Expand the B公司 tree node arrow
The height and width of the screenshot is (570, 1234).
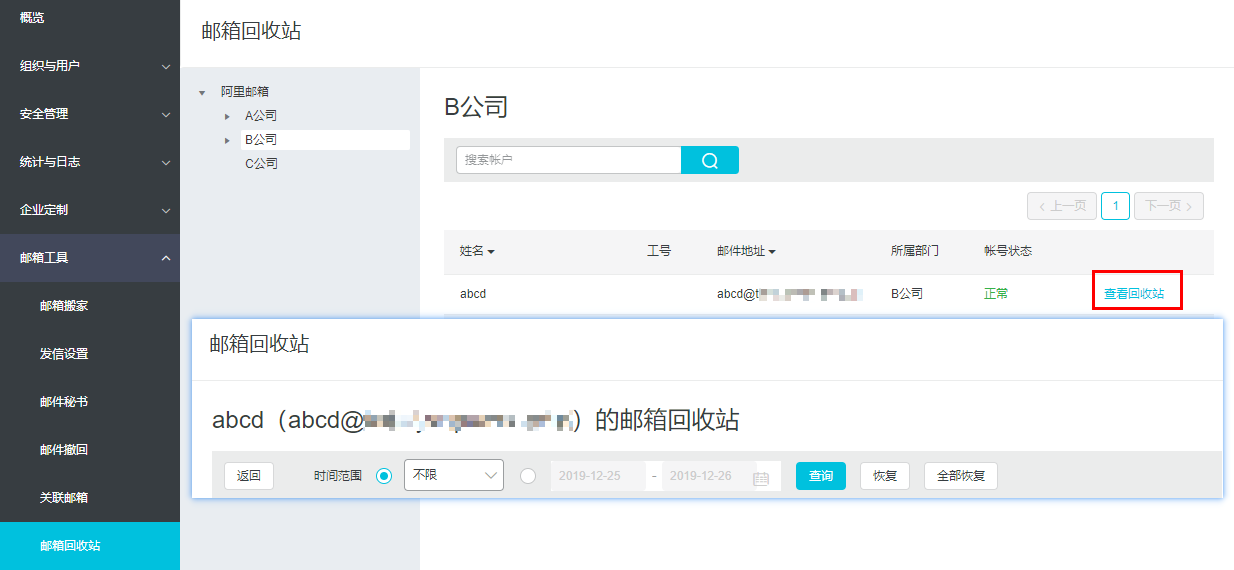[227, 140]
